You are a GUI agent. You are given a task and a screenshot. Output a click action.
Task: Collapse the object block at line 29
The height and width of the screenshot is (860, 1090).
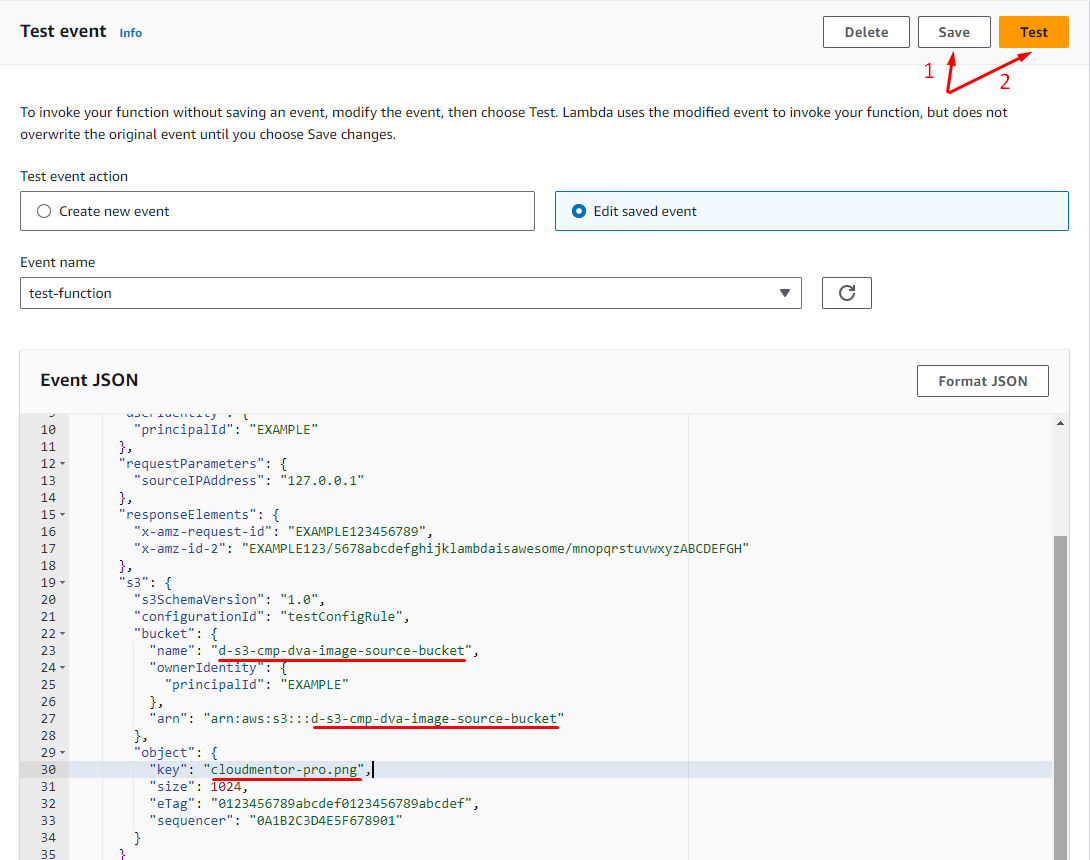tap(63, 753)
